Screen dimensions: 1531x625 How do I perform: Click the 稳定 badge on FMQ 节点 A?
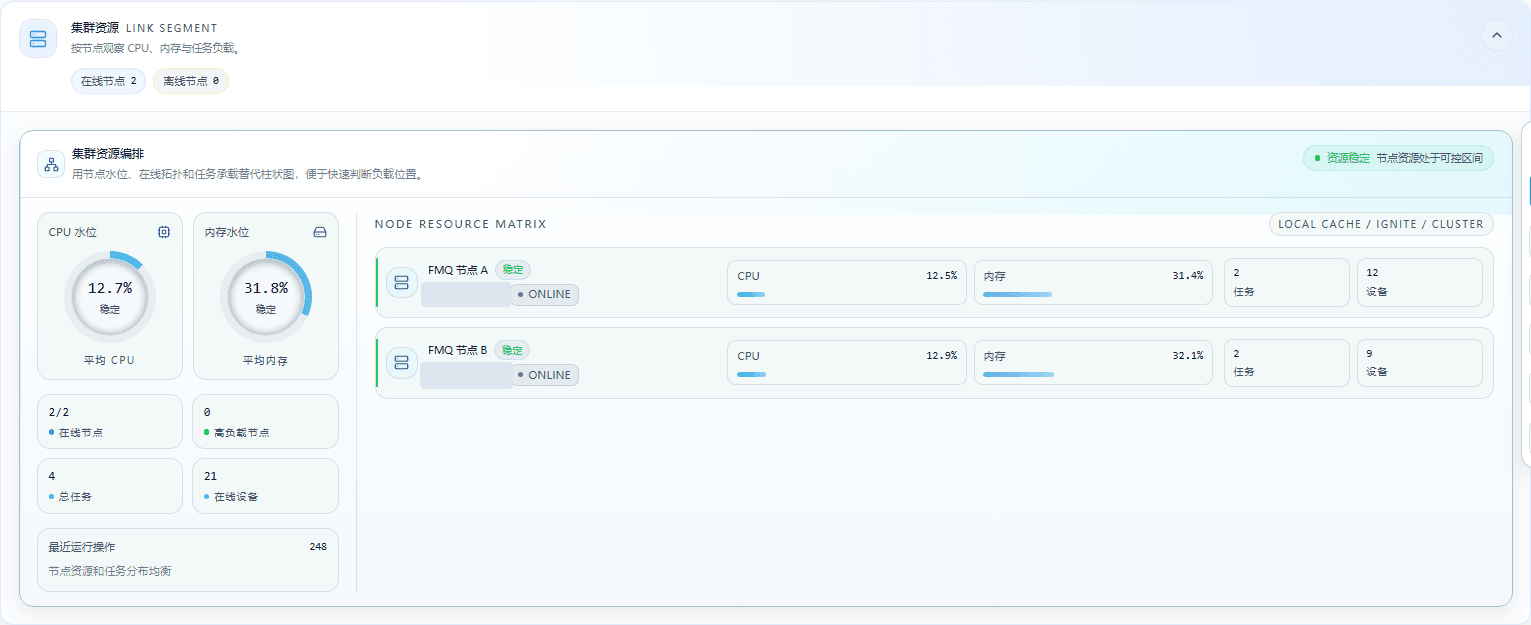(513, 270)
